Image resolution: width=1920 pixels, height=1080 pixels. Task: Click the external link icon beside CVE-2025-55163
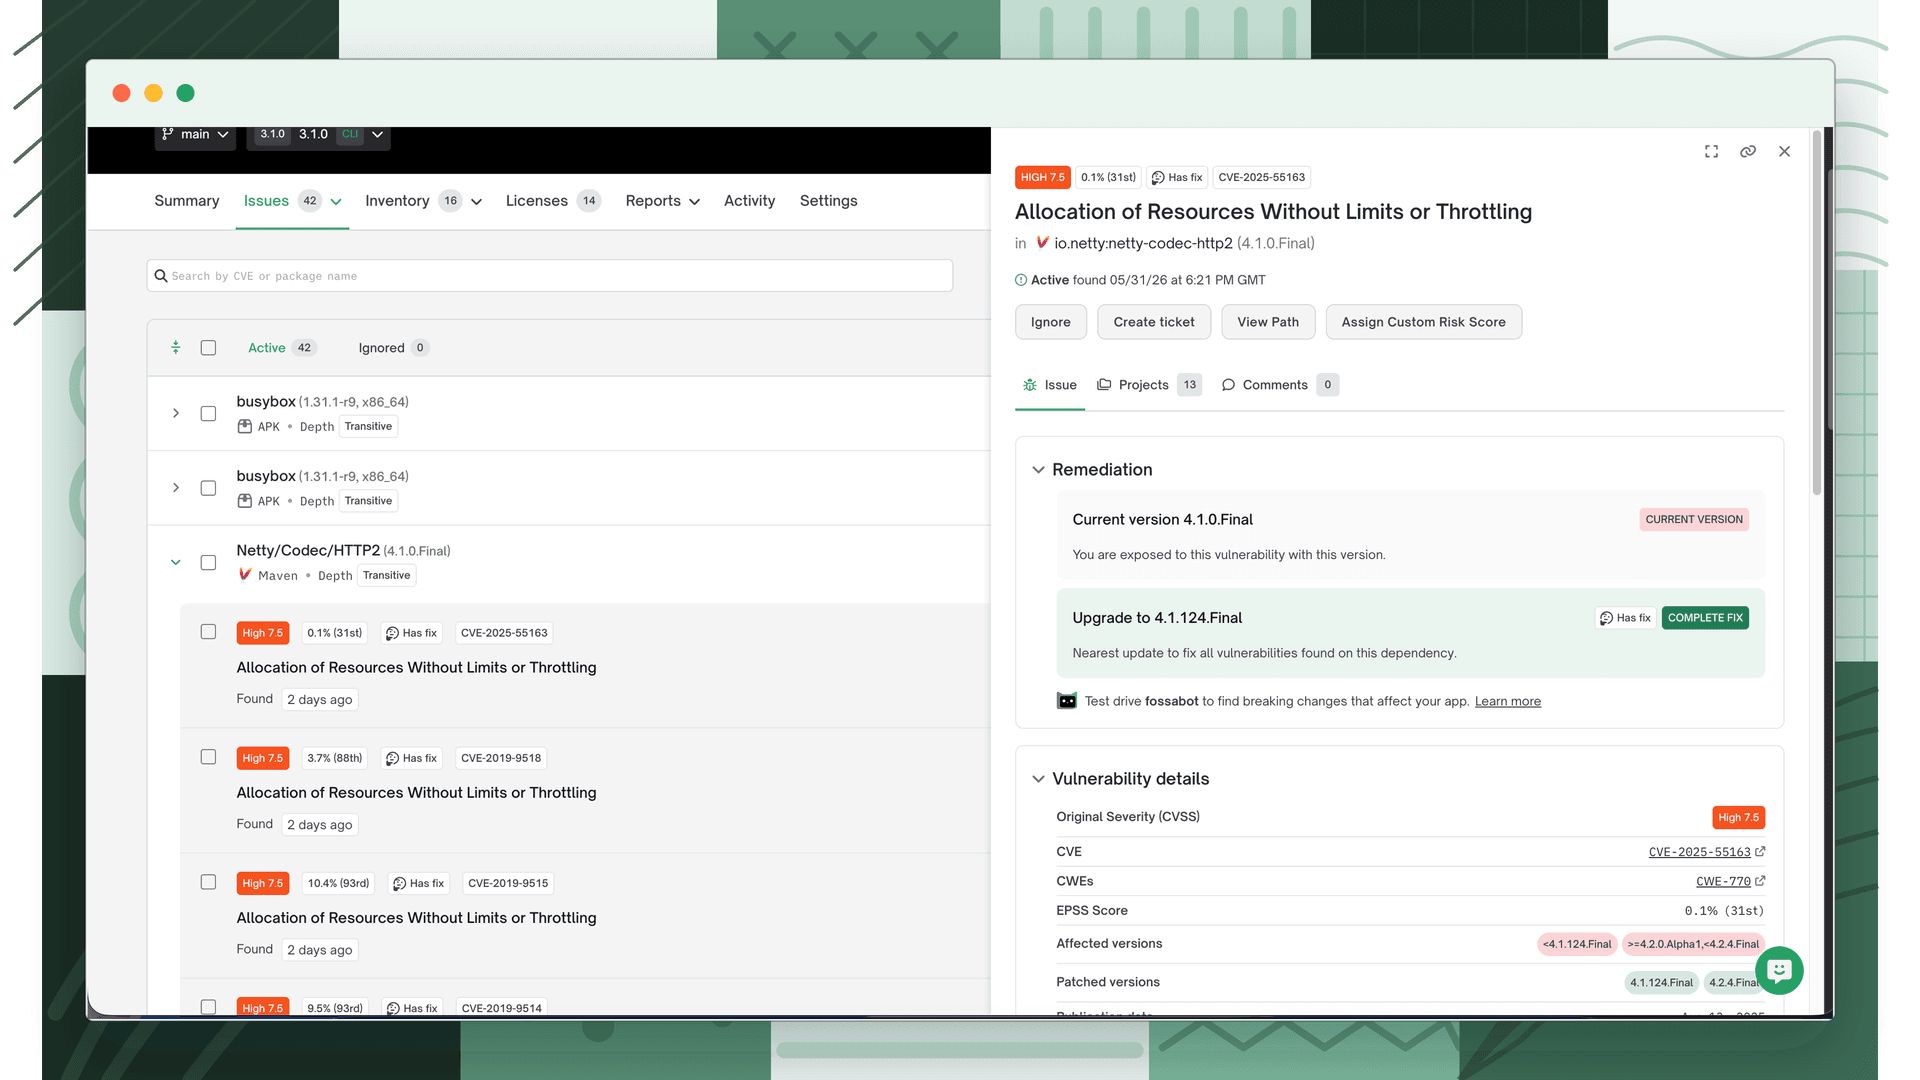pyautogui.click(x=1760, y=852)
